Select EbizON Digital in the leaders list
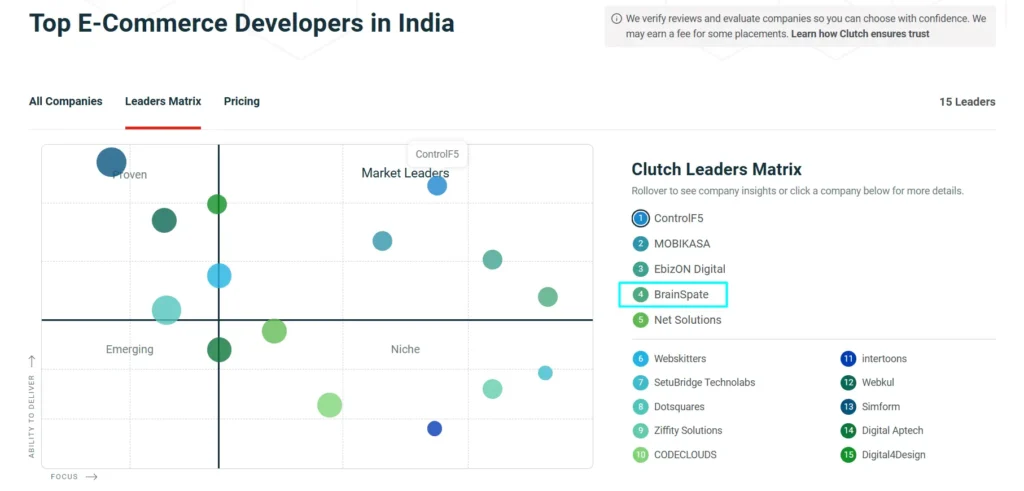1024x491 pixels. point(679,269)
